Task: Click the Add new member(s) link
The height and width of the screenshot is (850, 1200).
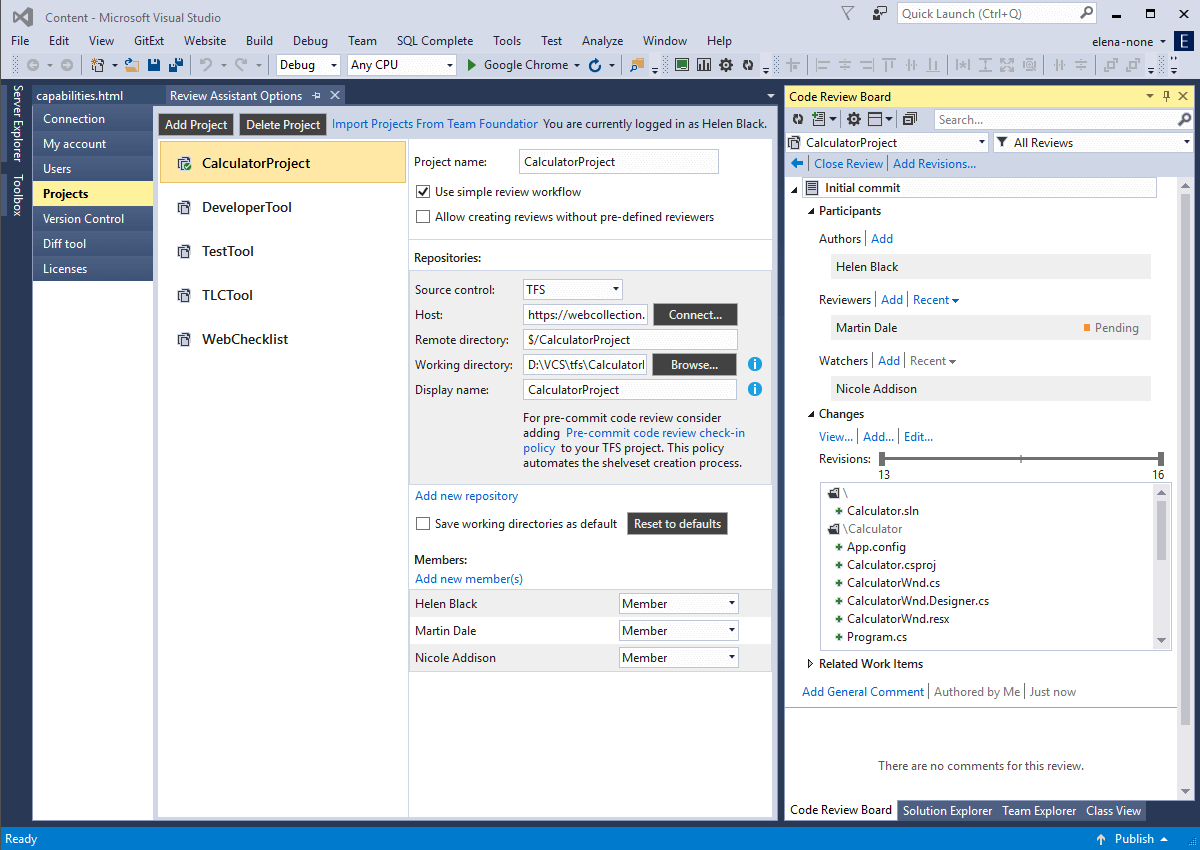Action: (469, 578)
